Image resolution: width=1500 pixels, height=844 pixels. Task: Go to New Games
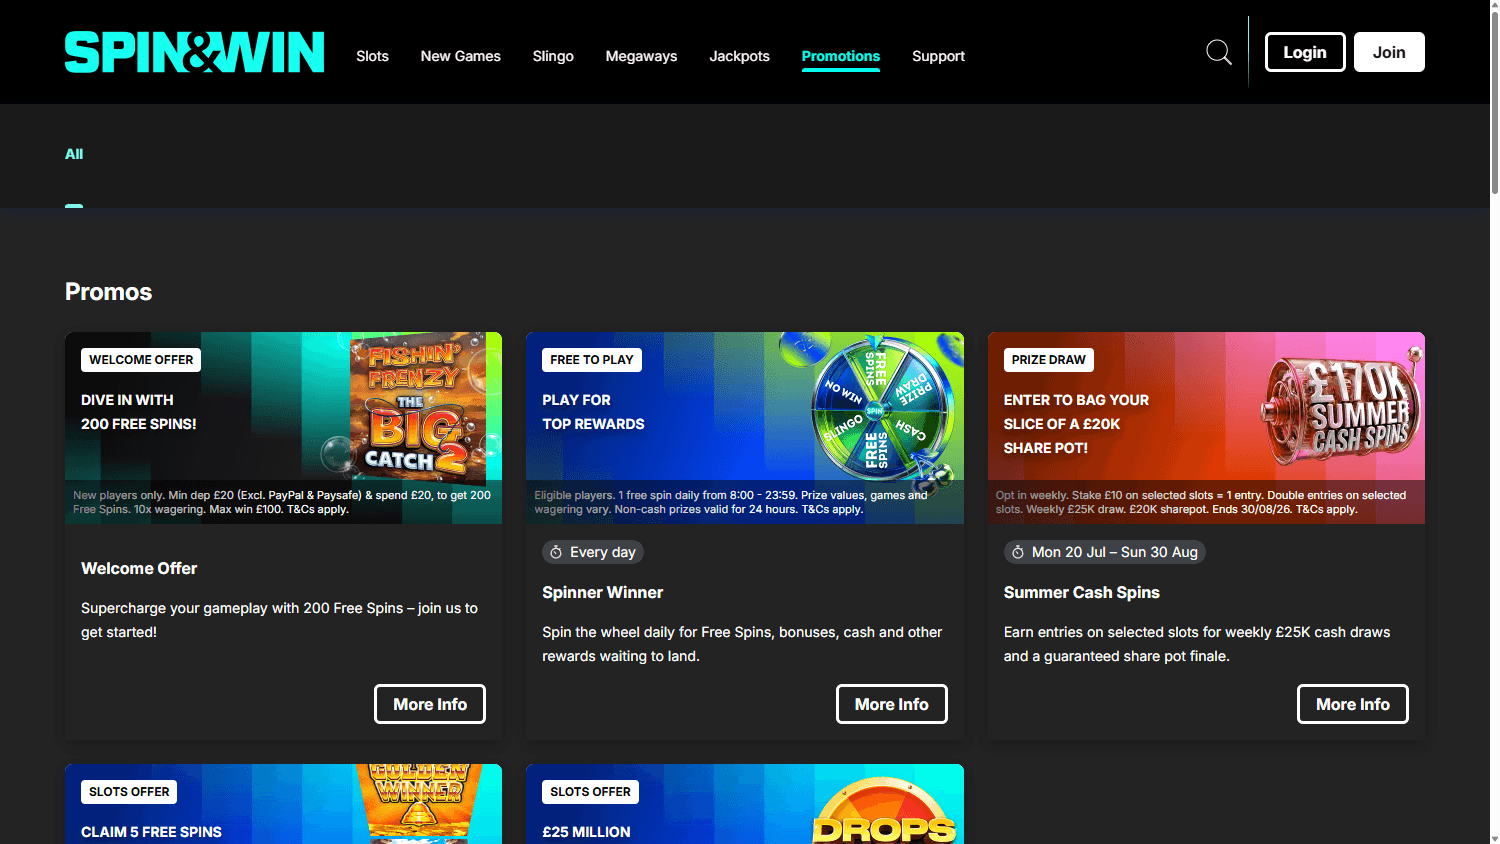tap(461, 56)
